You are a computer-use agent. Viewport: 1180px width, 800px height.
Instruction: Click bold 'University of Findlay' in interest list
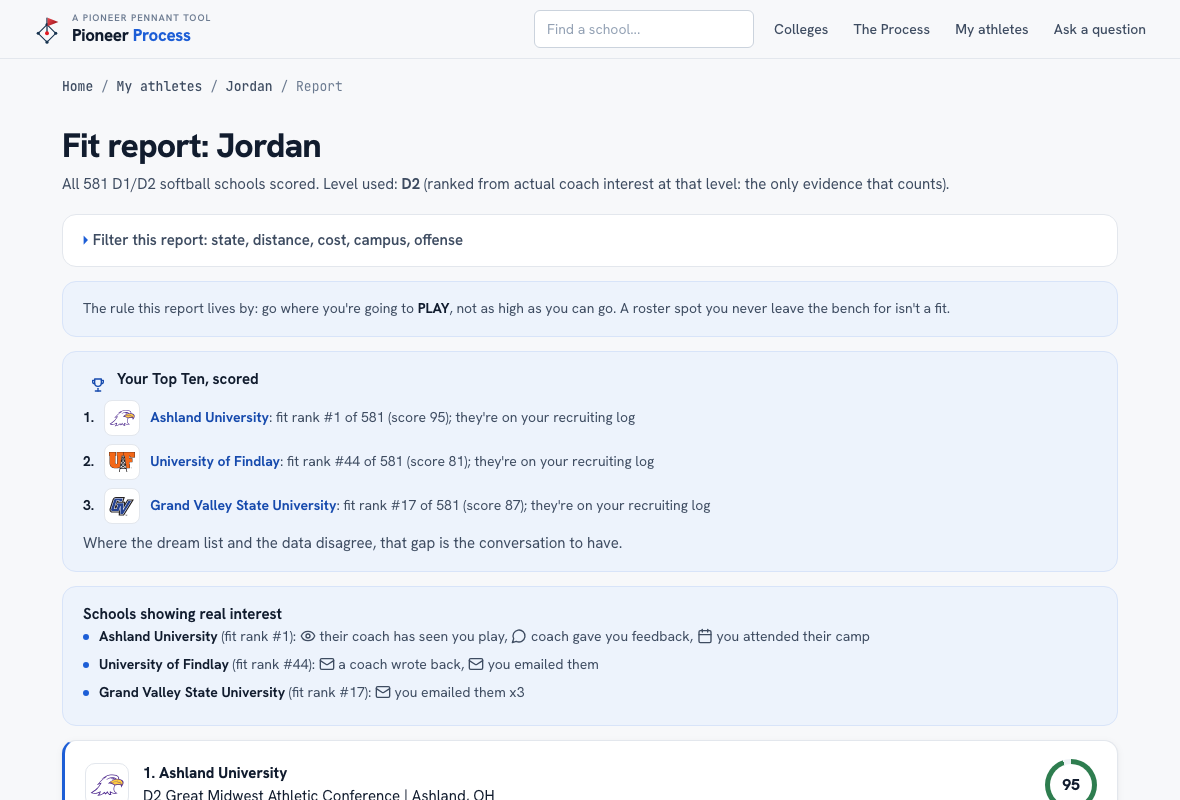coord(163,665)
